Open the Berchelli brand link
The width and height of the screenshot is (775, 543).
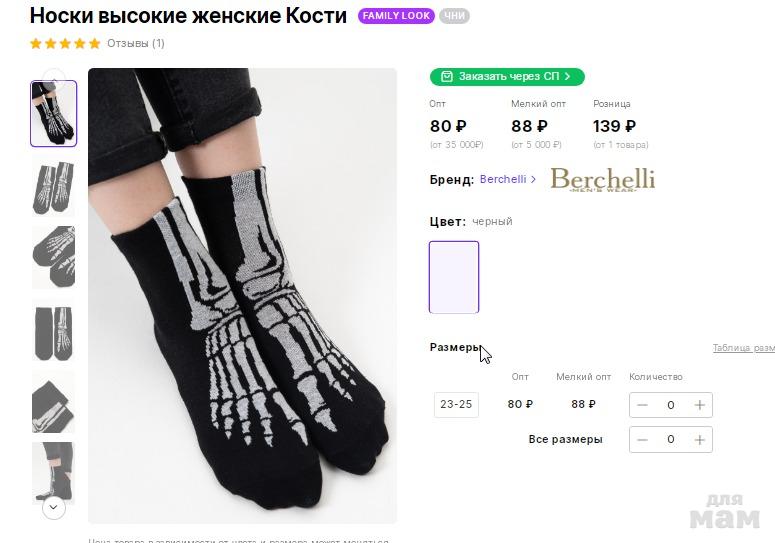click(x=503, y=180)
